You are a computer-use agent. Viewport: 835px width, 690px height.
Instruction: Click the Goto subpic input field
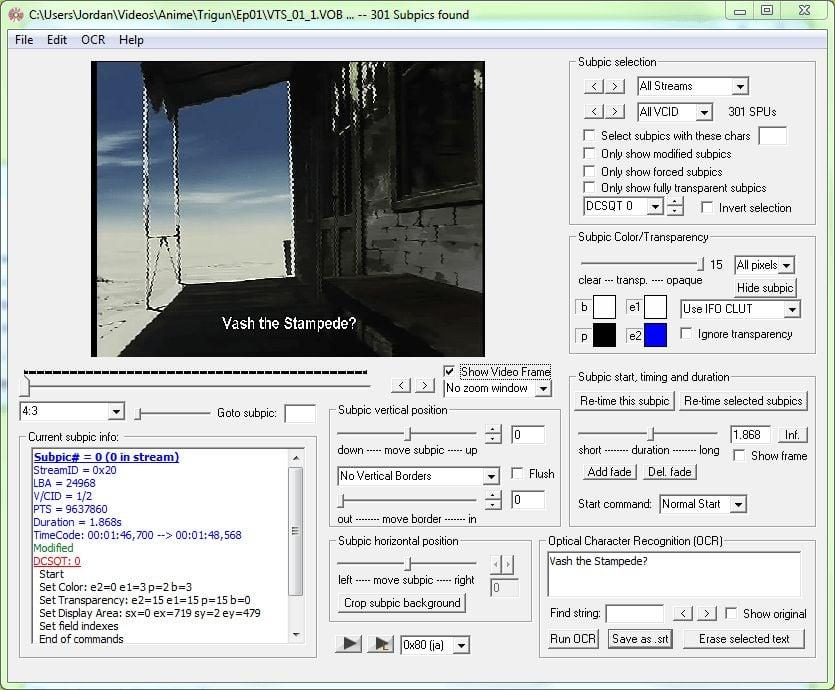pos(300,414)
